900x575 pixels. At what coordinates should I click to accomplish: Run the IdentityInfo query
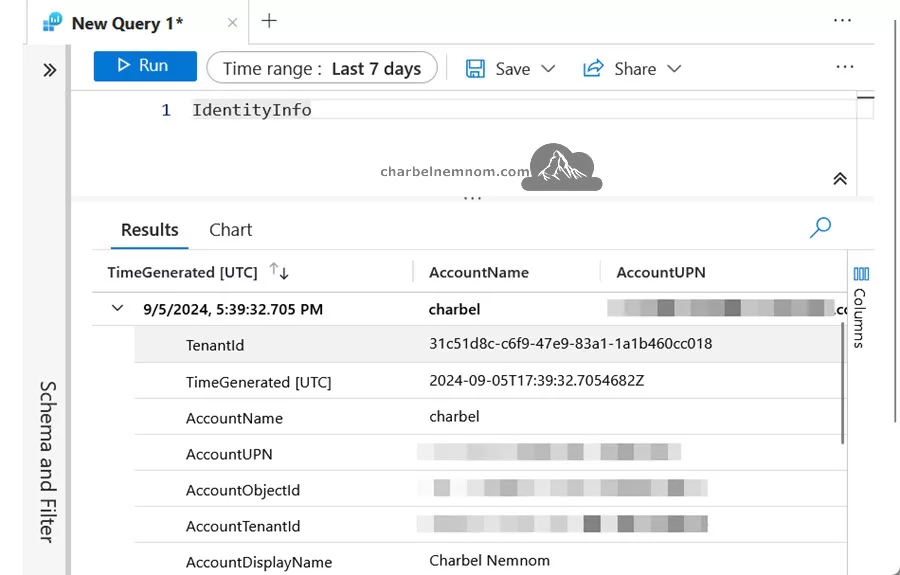(x=145, y=66)
